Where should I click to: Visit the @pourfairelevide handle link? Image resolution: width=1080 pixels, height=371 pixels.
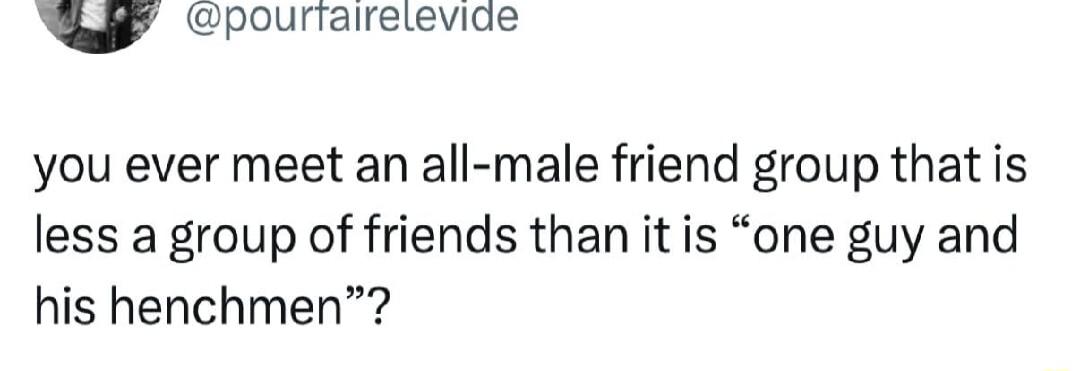pyautogui.click(x=353, y=17)
